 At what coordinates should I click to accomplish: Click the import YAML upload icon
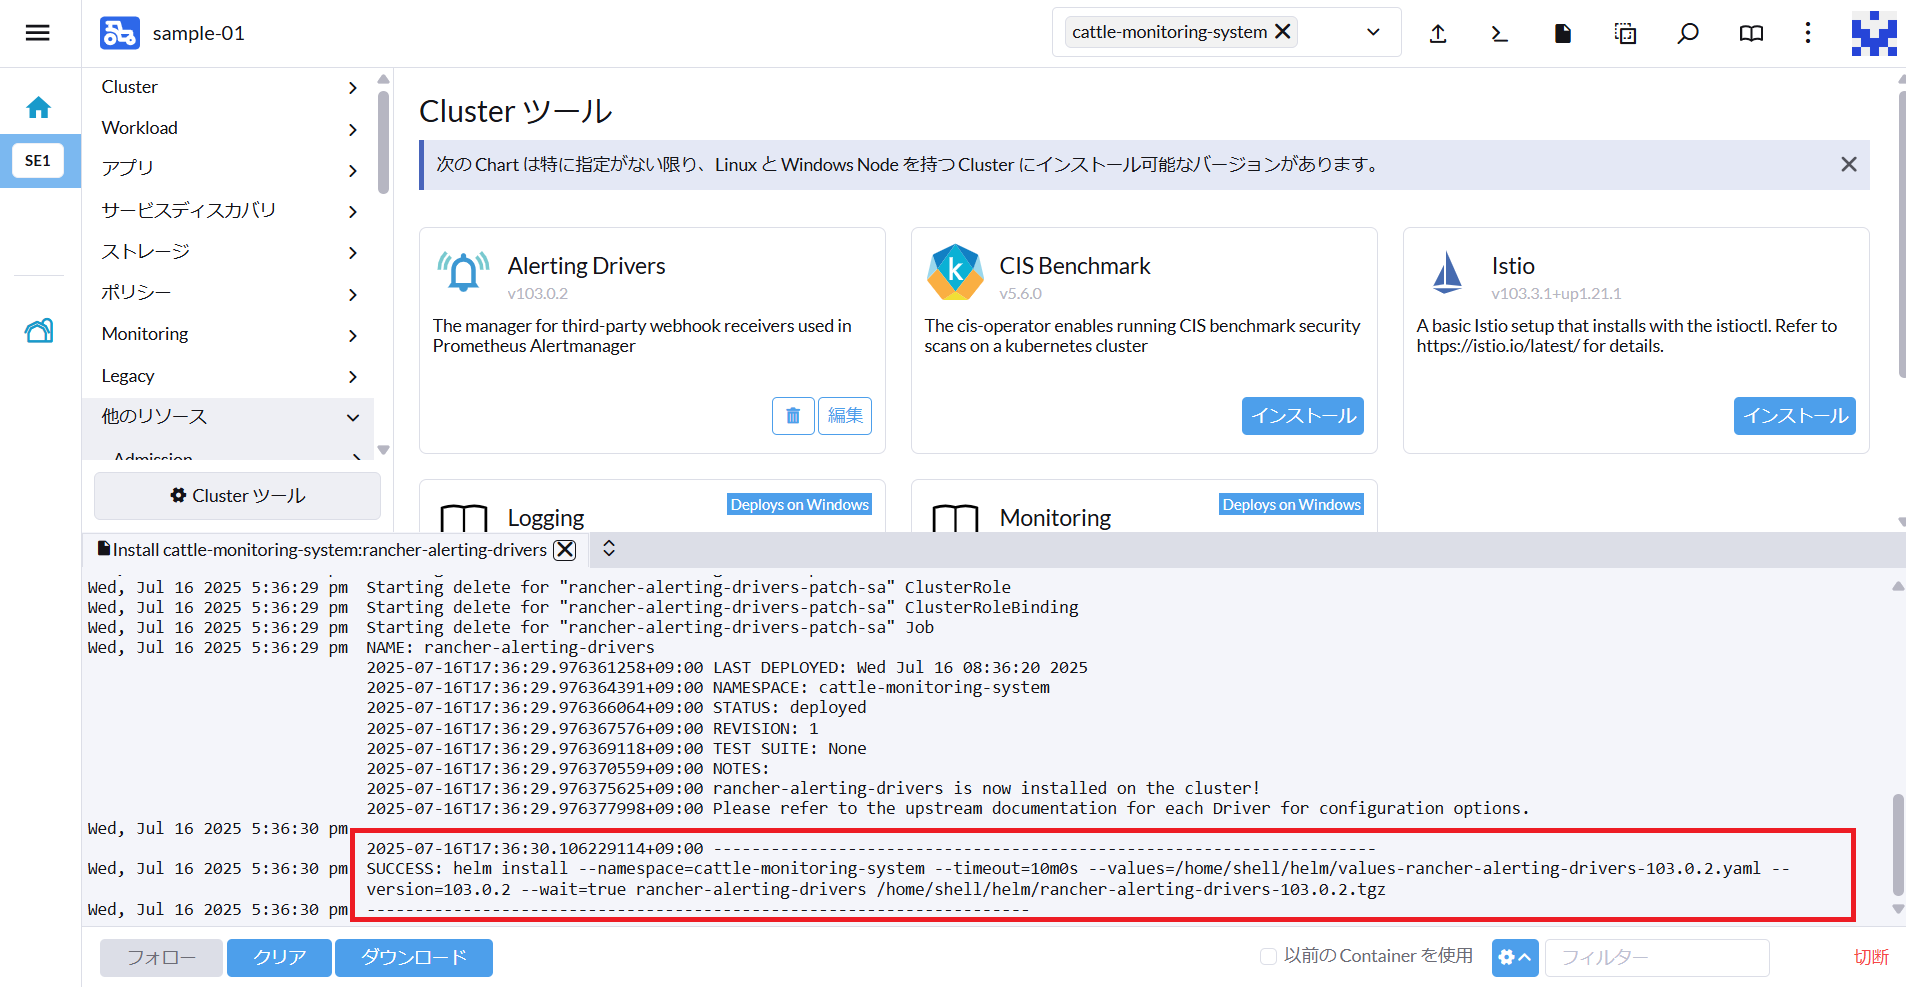1438,33
